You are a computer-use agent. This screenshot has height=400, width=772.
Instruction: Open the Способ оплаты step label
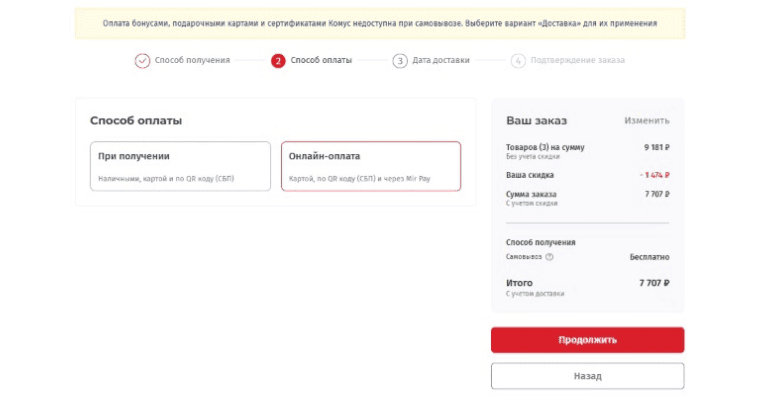pos(321,60)
